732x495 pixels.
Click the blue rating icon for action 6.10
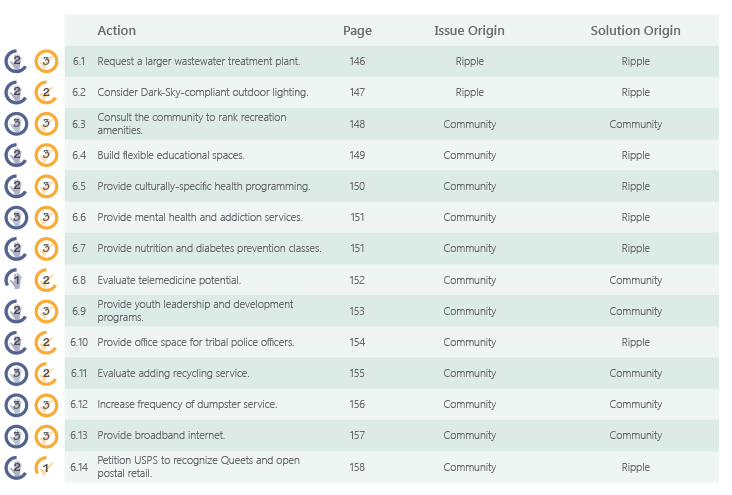16,342
